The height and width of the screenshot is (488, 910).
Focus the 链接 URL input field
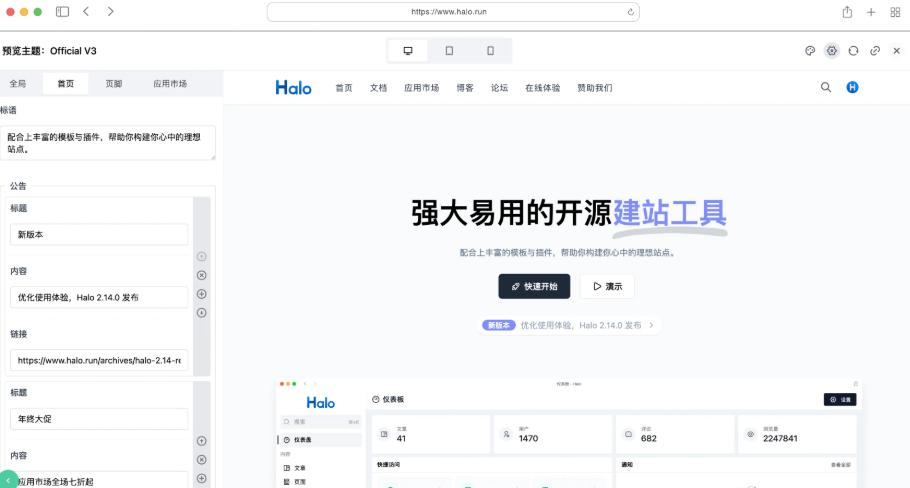pyautogui.click(x=99, y=360)
